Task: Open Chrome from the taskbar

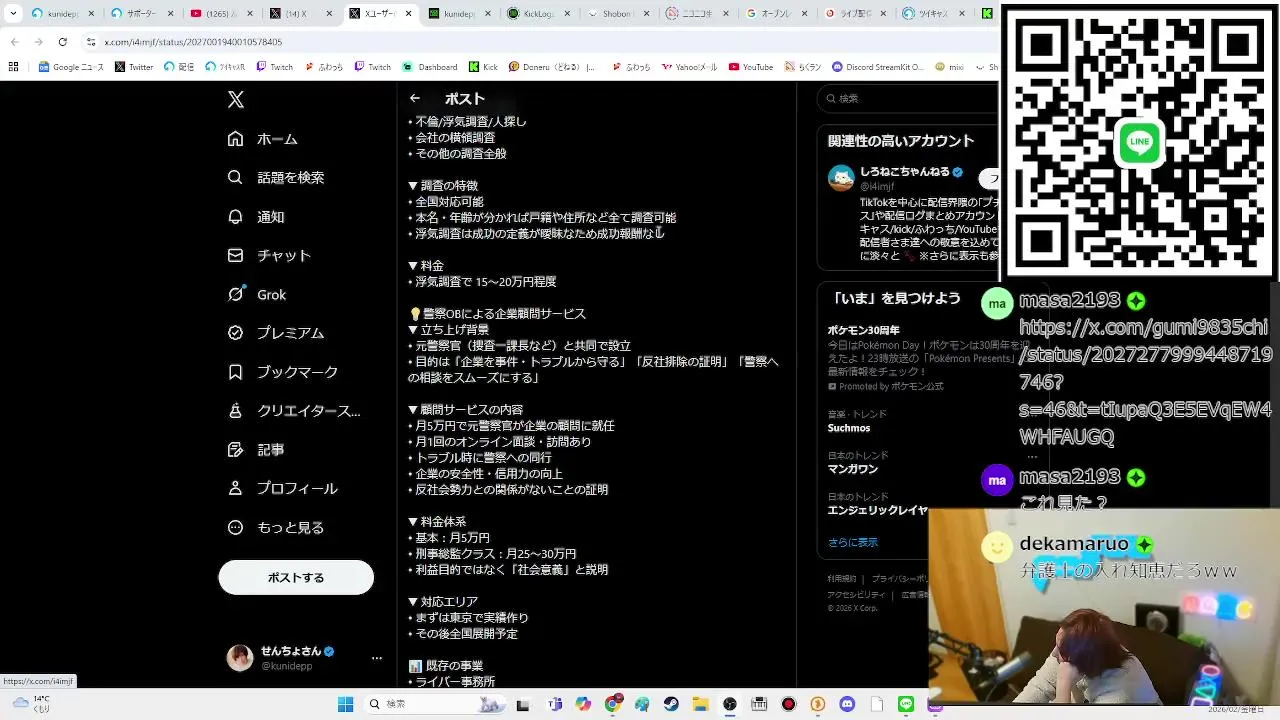Action: click(613, 704)
